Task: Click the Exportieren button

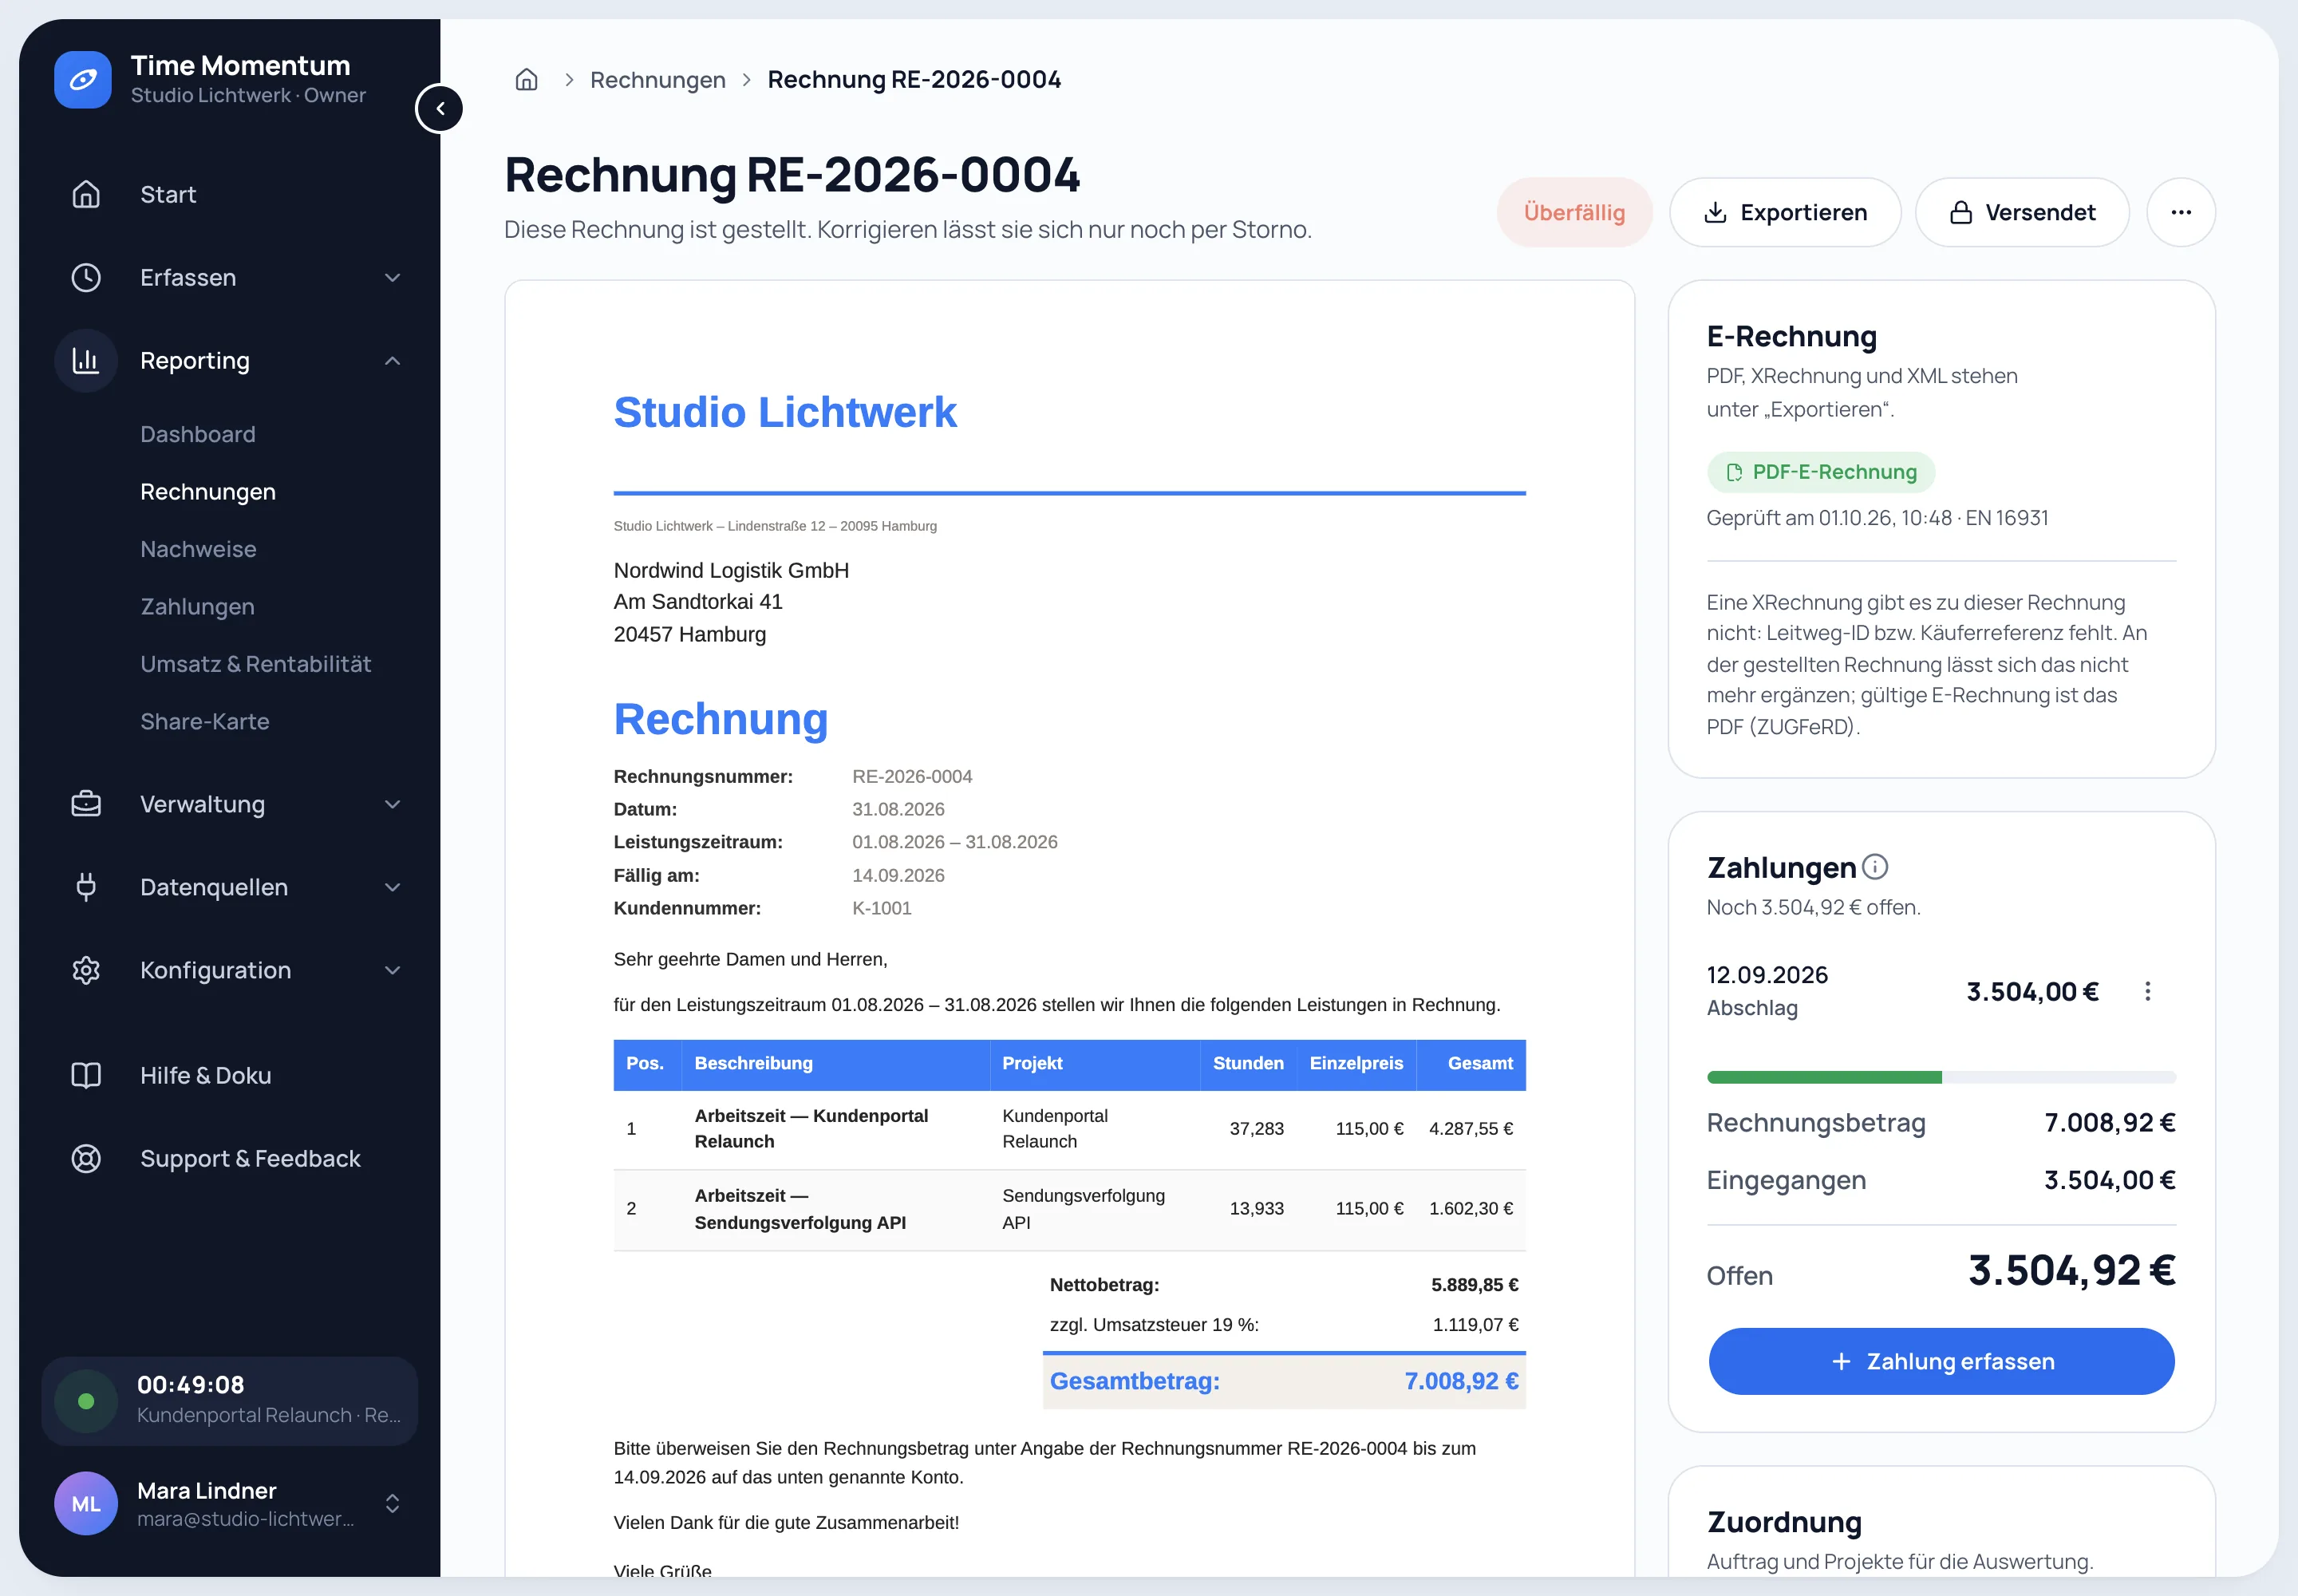Action: (1785, 212)
